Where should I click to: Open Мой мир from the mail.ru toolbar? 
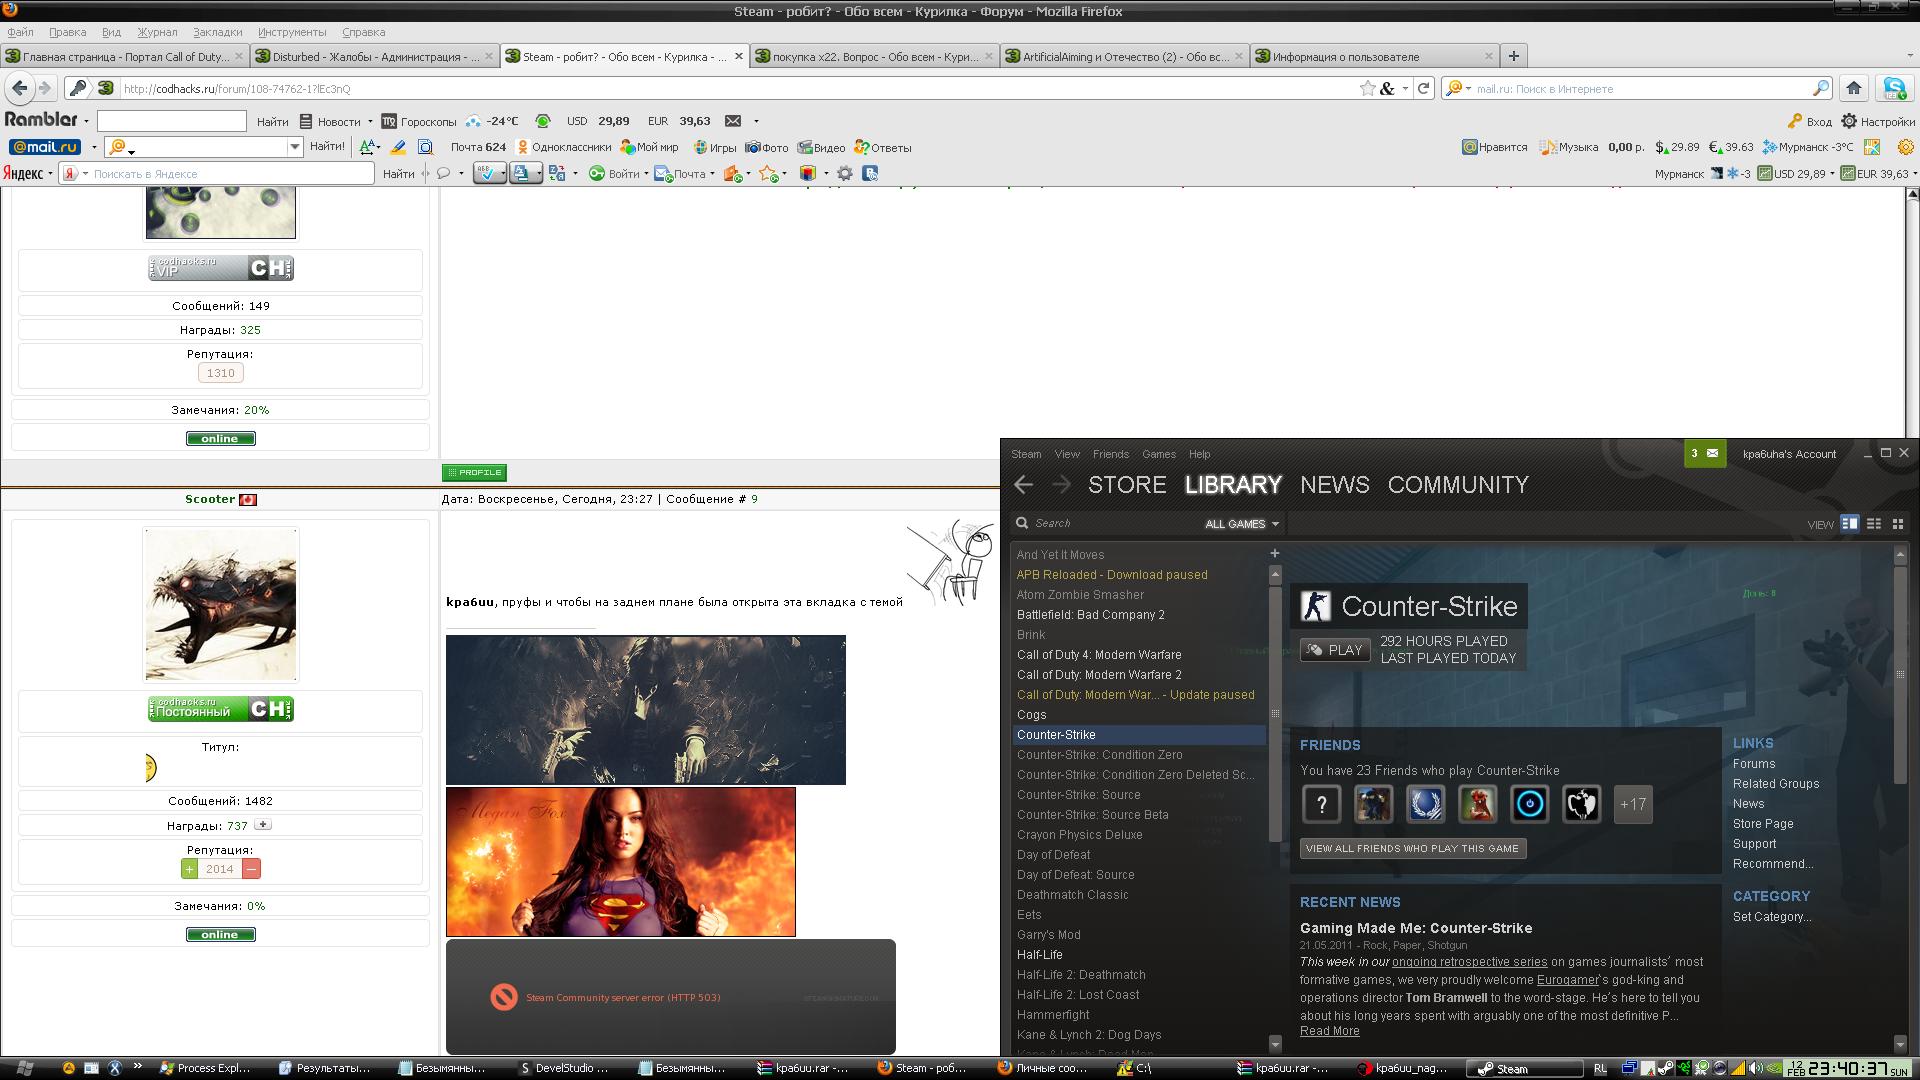(649, 147)
